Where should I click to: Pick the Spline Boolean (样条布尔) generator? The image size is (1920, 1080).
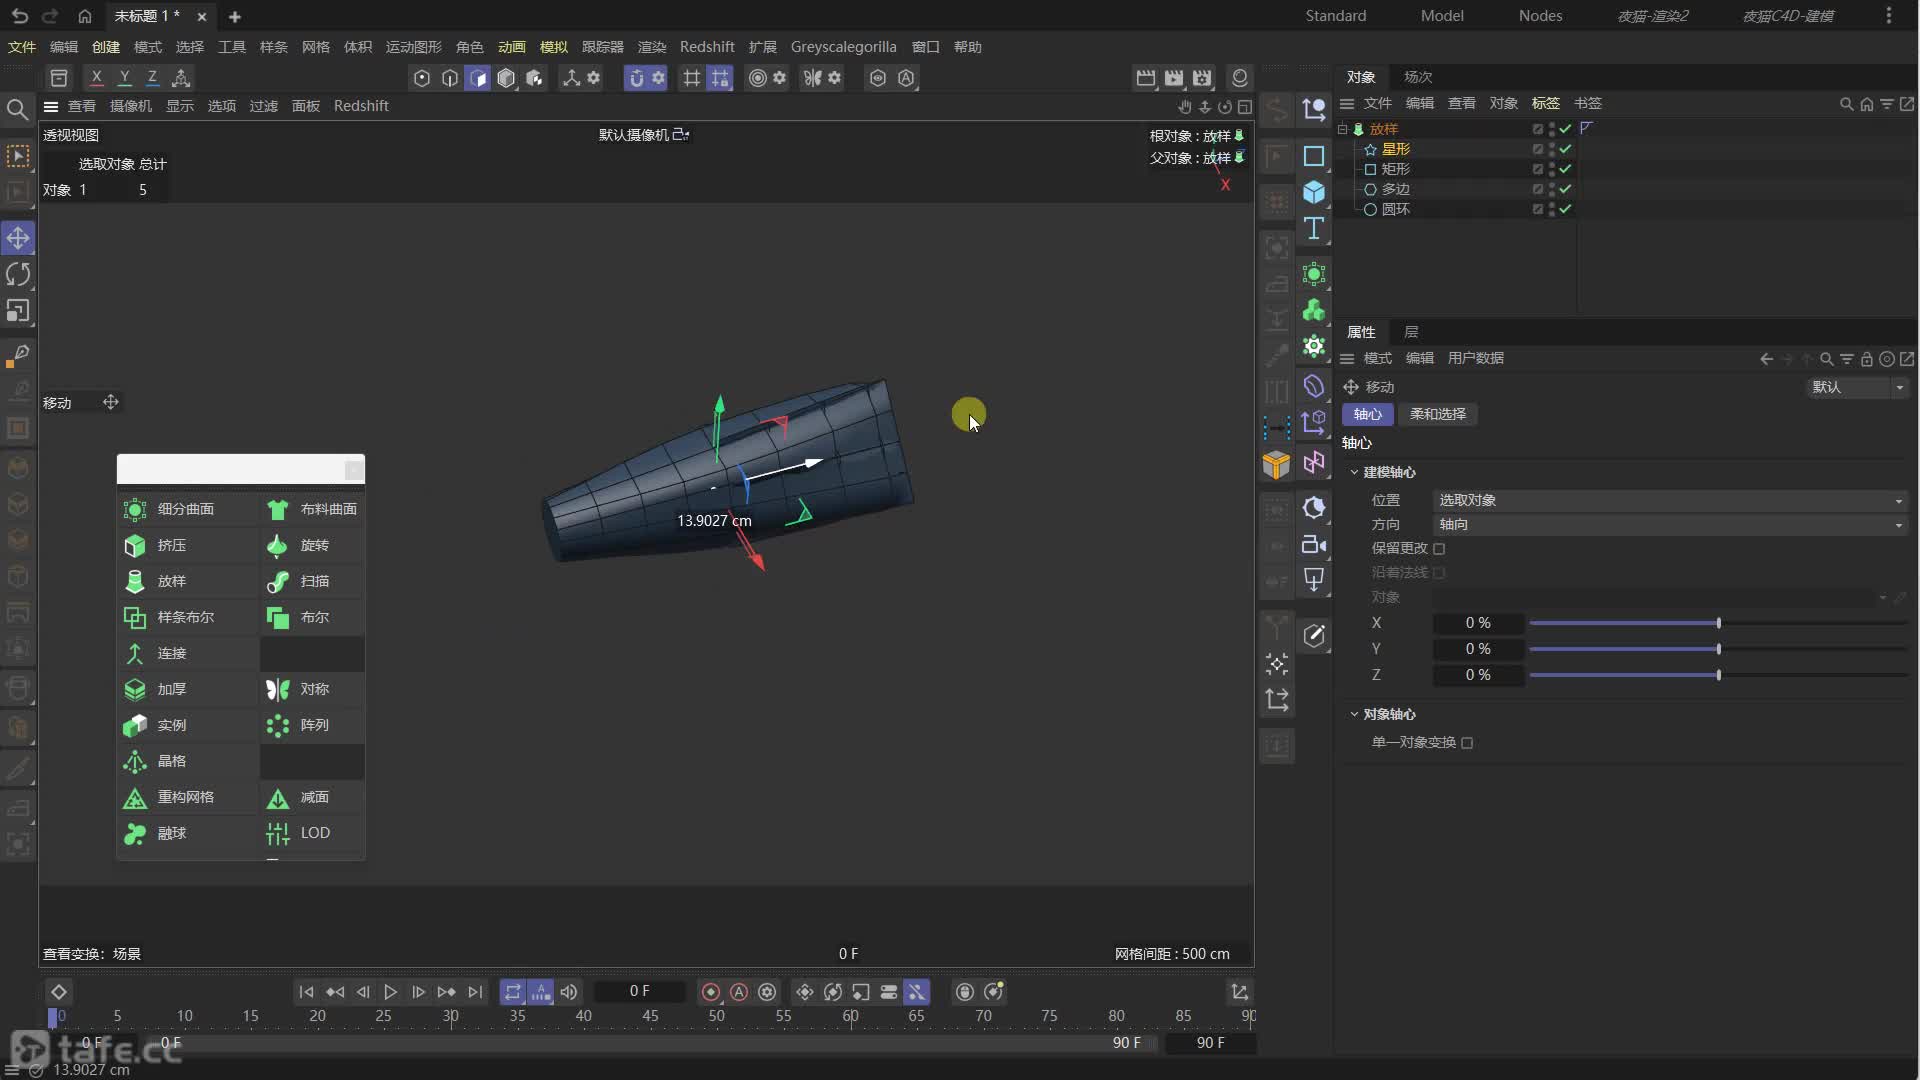187,617
